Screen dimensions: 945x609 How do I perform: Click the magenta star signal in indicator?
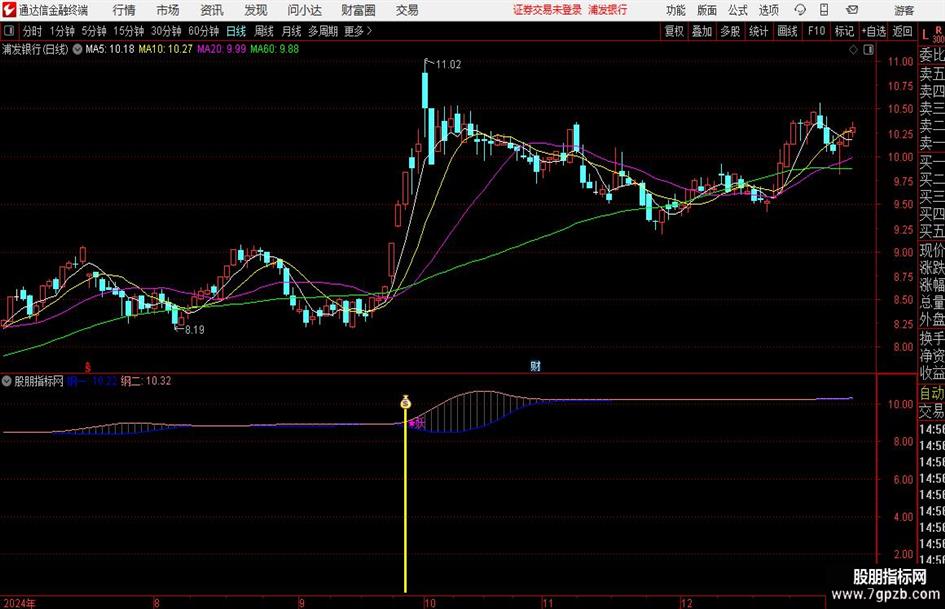coord(412,423)
